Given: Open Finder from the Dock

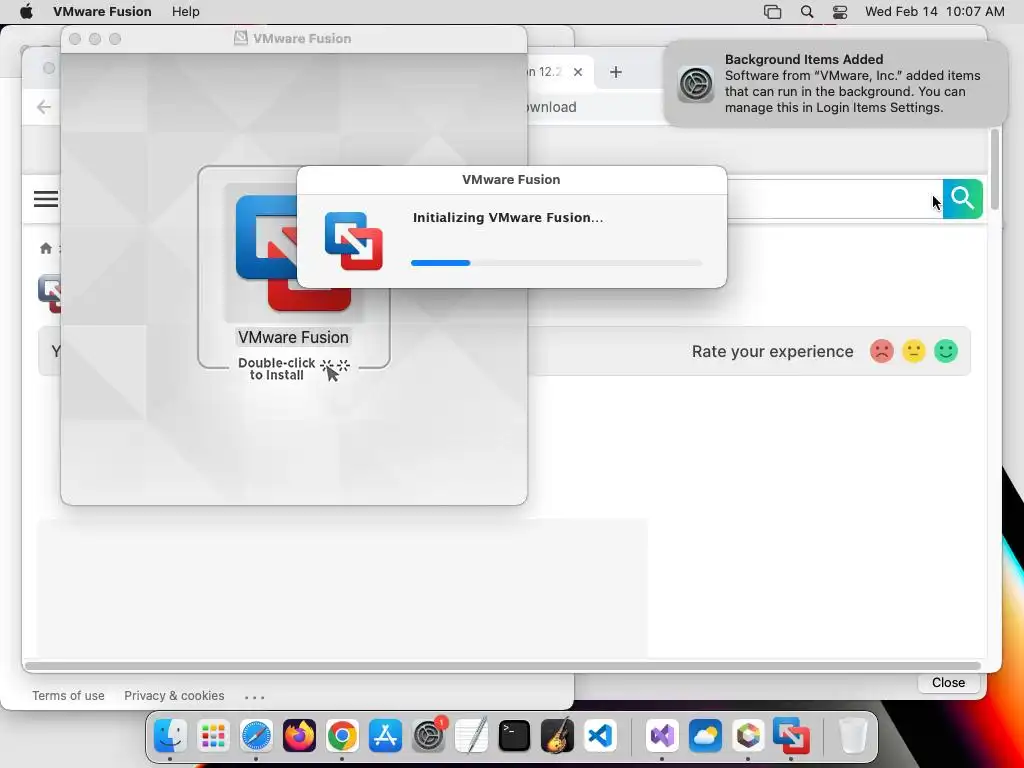Looking at the screenshot, I should pyautogui.click(x=170, y=736).
